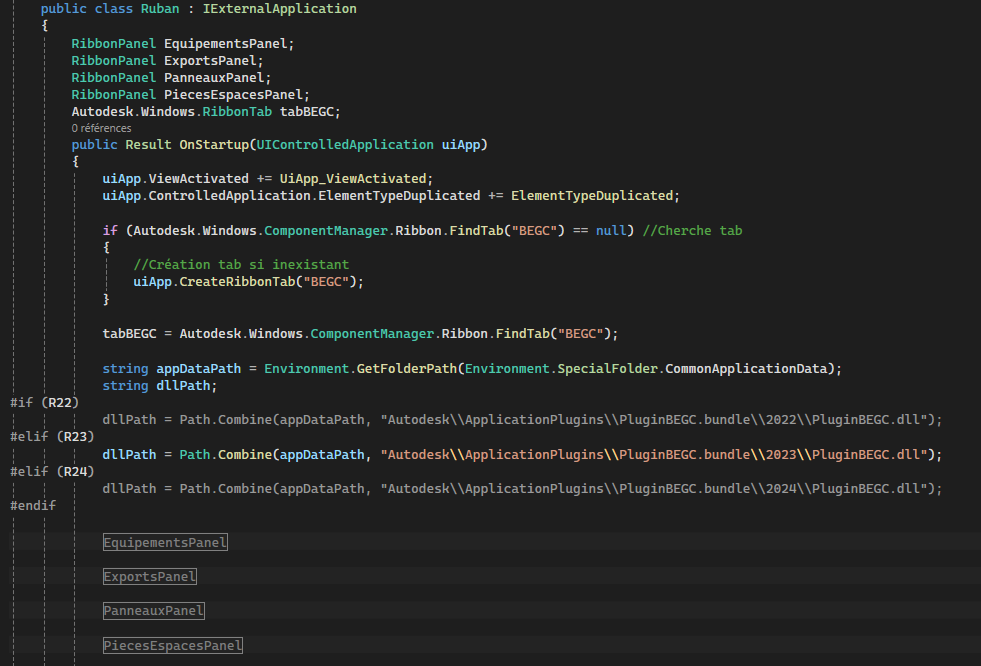Click the "//Création tab si inexistant" comment
Image resolution: width=981 pixels, height=666 pixels.
(241, 265)
